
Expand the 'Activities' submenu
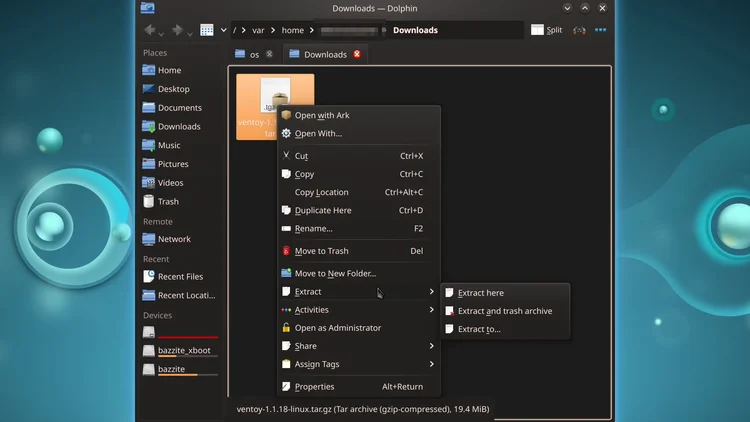click(359, 310)
